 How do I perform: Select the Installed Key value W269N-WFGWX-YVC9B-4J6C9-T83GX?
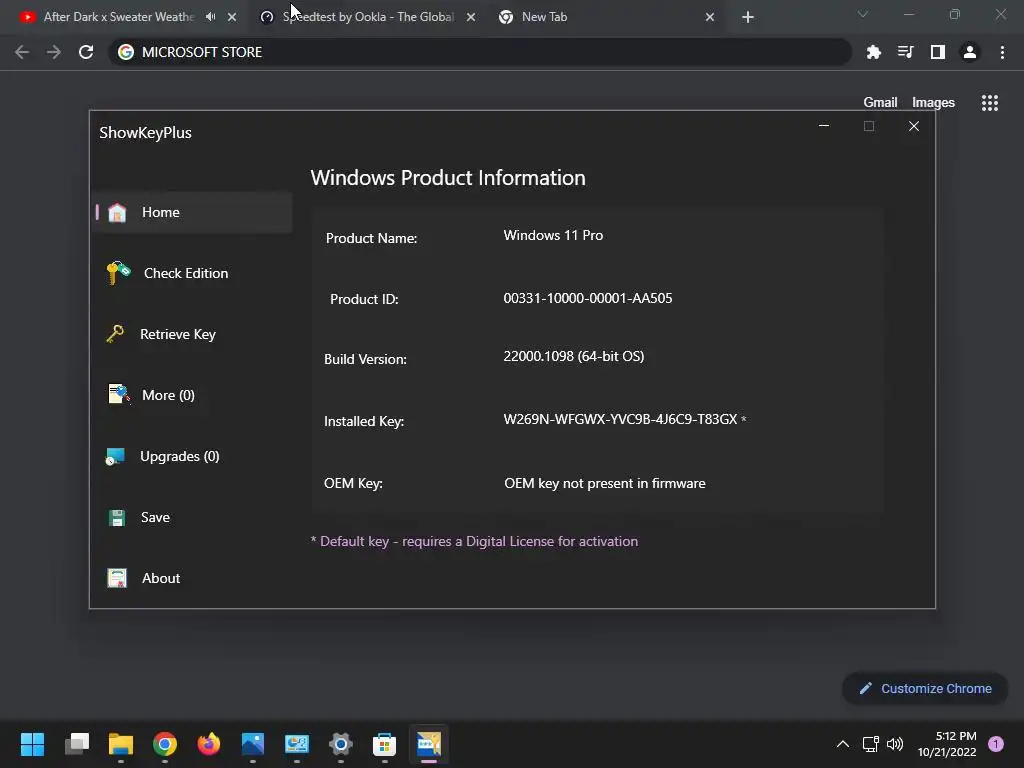[620, 419]
